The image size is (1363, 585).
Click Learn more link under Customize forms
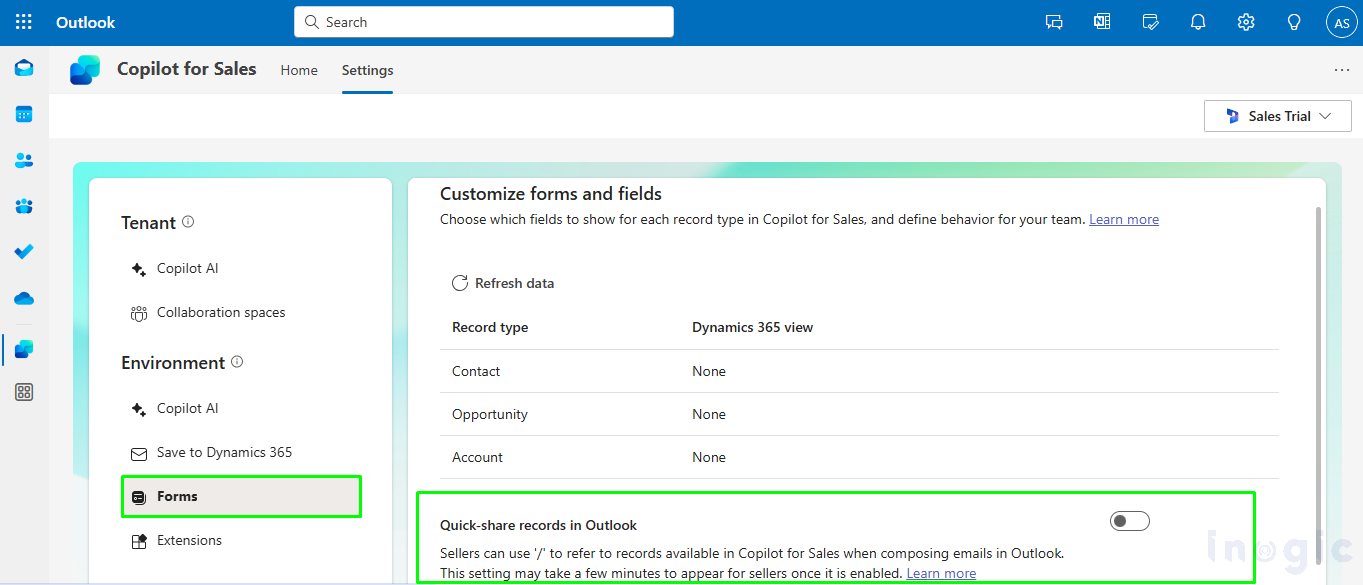pos(1123,219)
